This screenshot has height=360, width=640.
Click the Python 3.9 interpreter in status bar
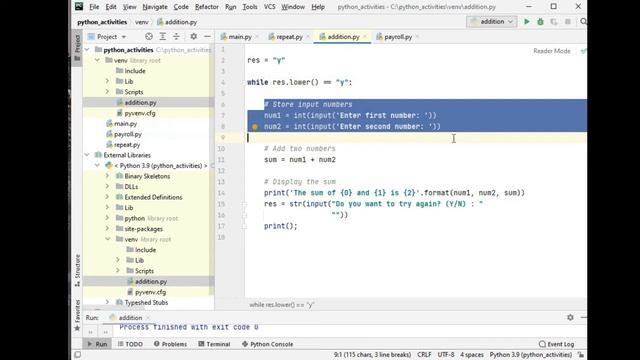coord(531,355)
